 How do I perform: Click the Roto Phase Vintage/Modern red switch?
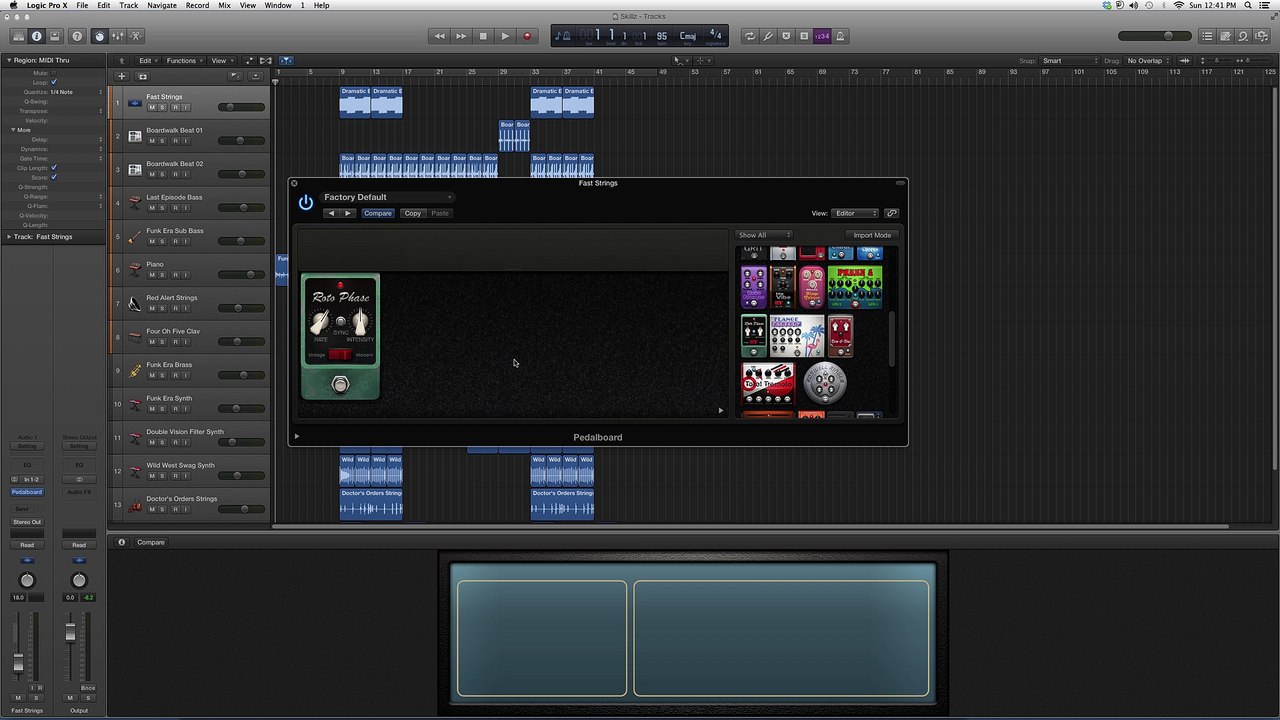tap(340, 355)
